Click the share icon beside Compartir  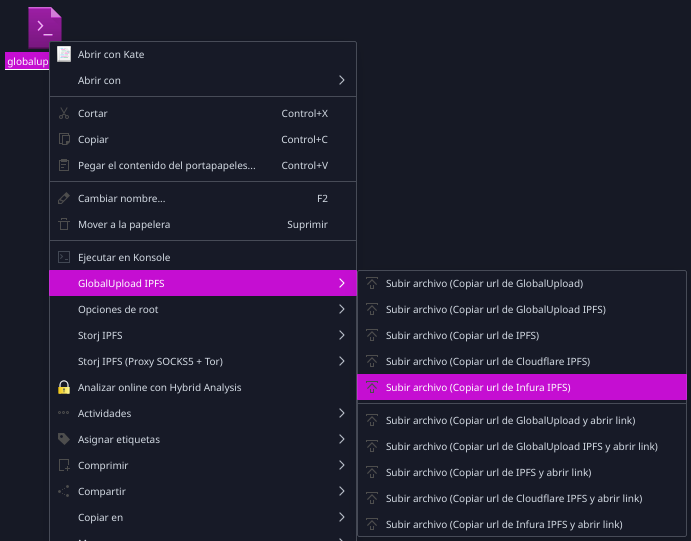click(64, 491)
